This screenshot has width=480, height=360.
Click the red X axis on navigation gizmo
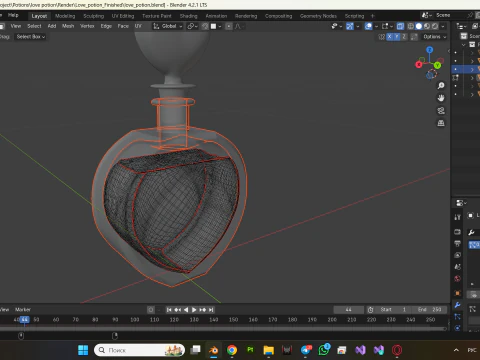coord(419,64)
